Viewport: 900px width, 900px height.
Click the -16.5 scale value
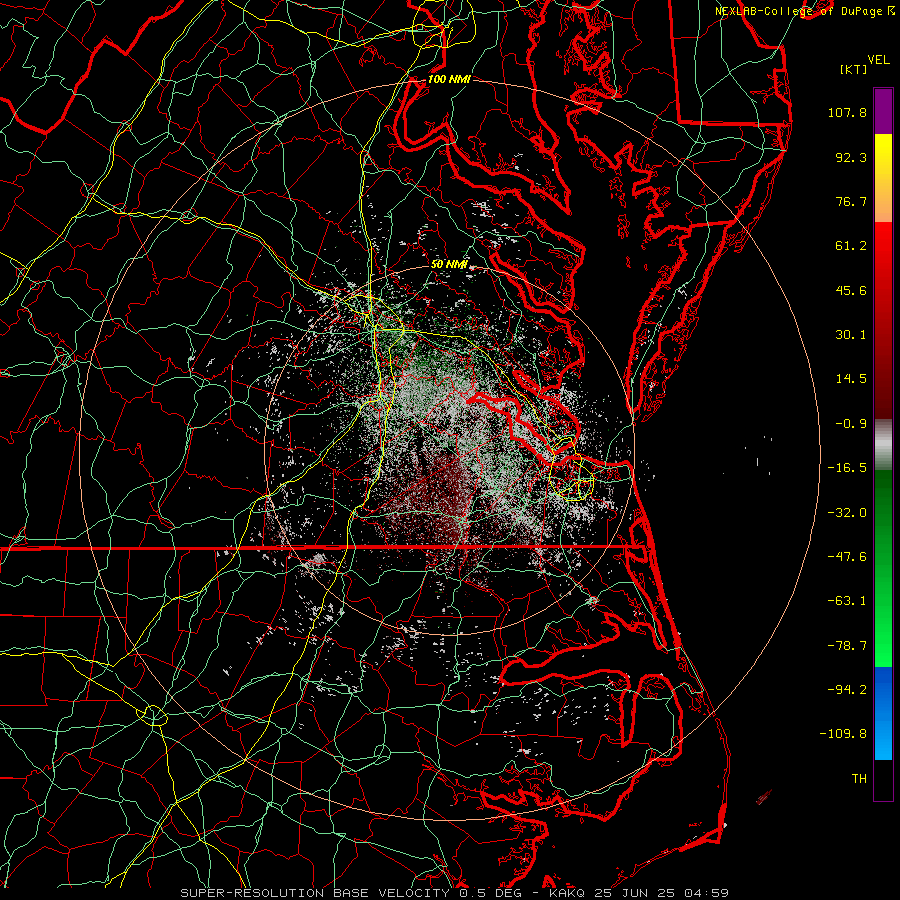click(847, 468)
